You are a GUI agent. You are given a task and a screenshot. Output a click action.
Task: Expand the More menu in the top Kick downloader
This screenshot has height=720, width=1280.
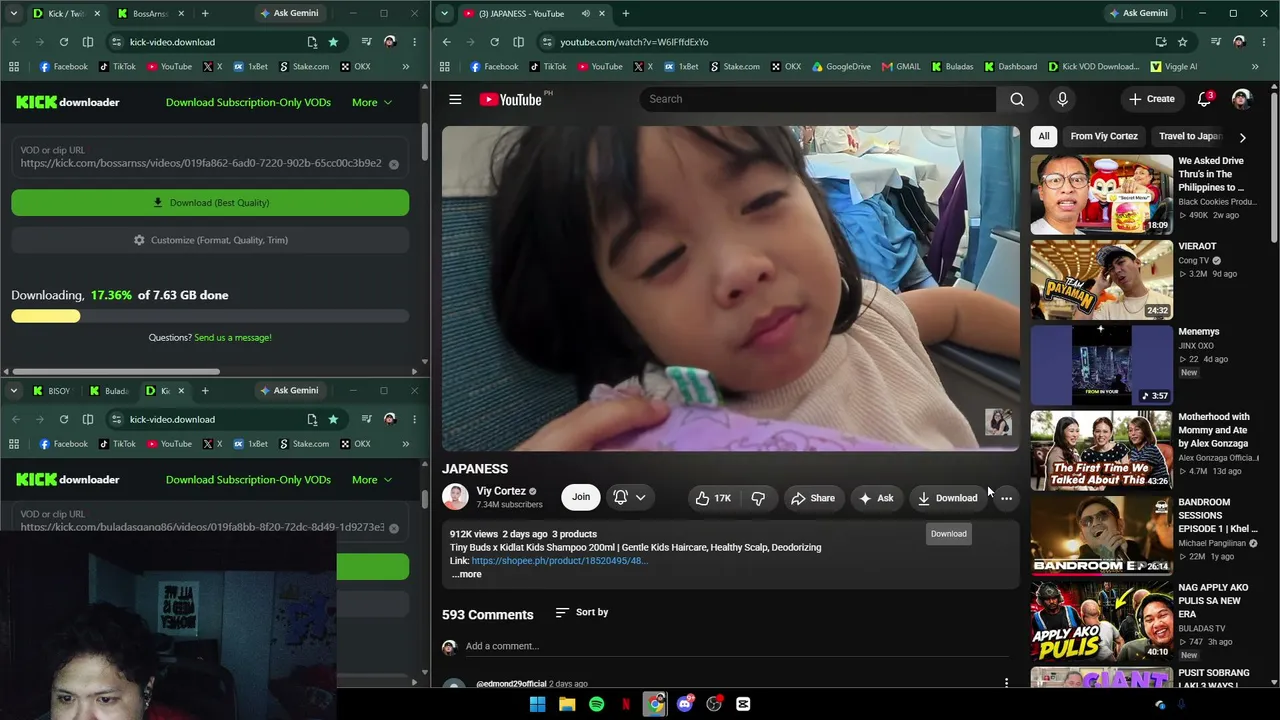point(372,102)
